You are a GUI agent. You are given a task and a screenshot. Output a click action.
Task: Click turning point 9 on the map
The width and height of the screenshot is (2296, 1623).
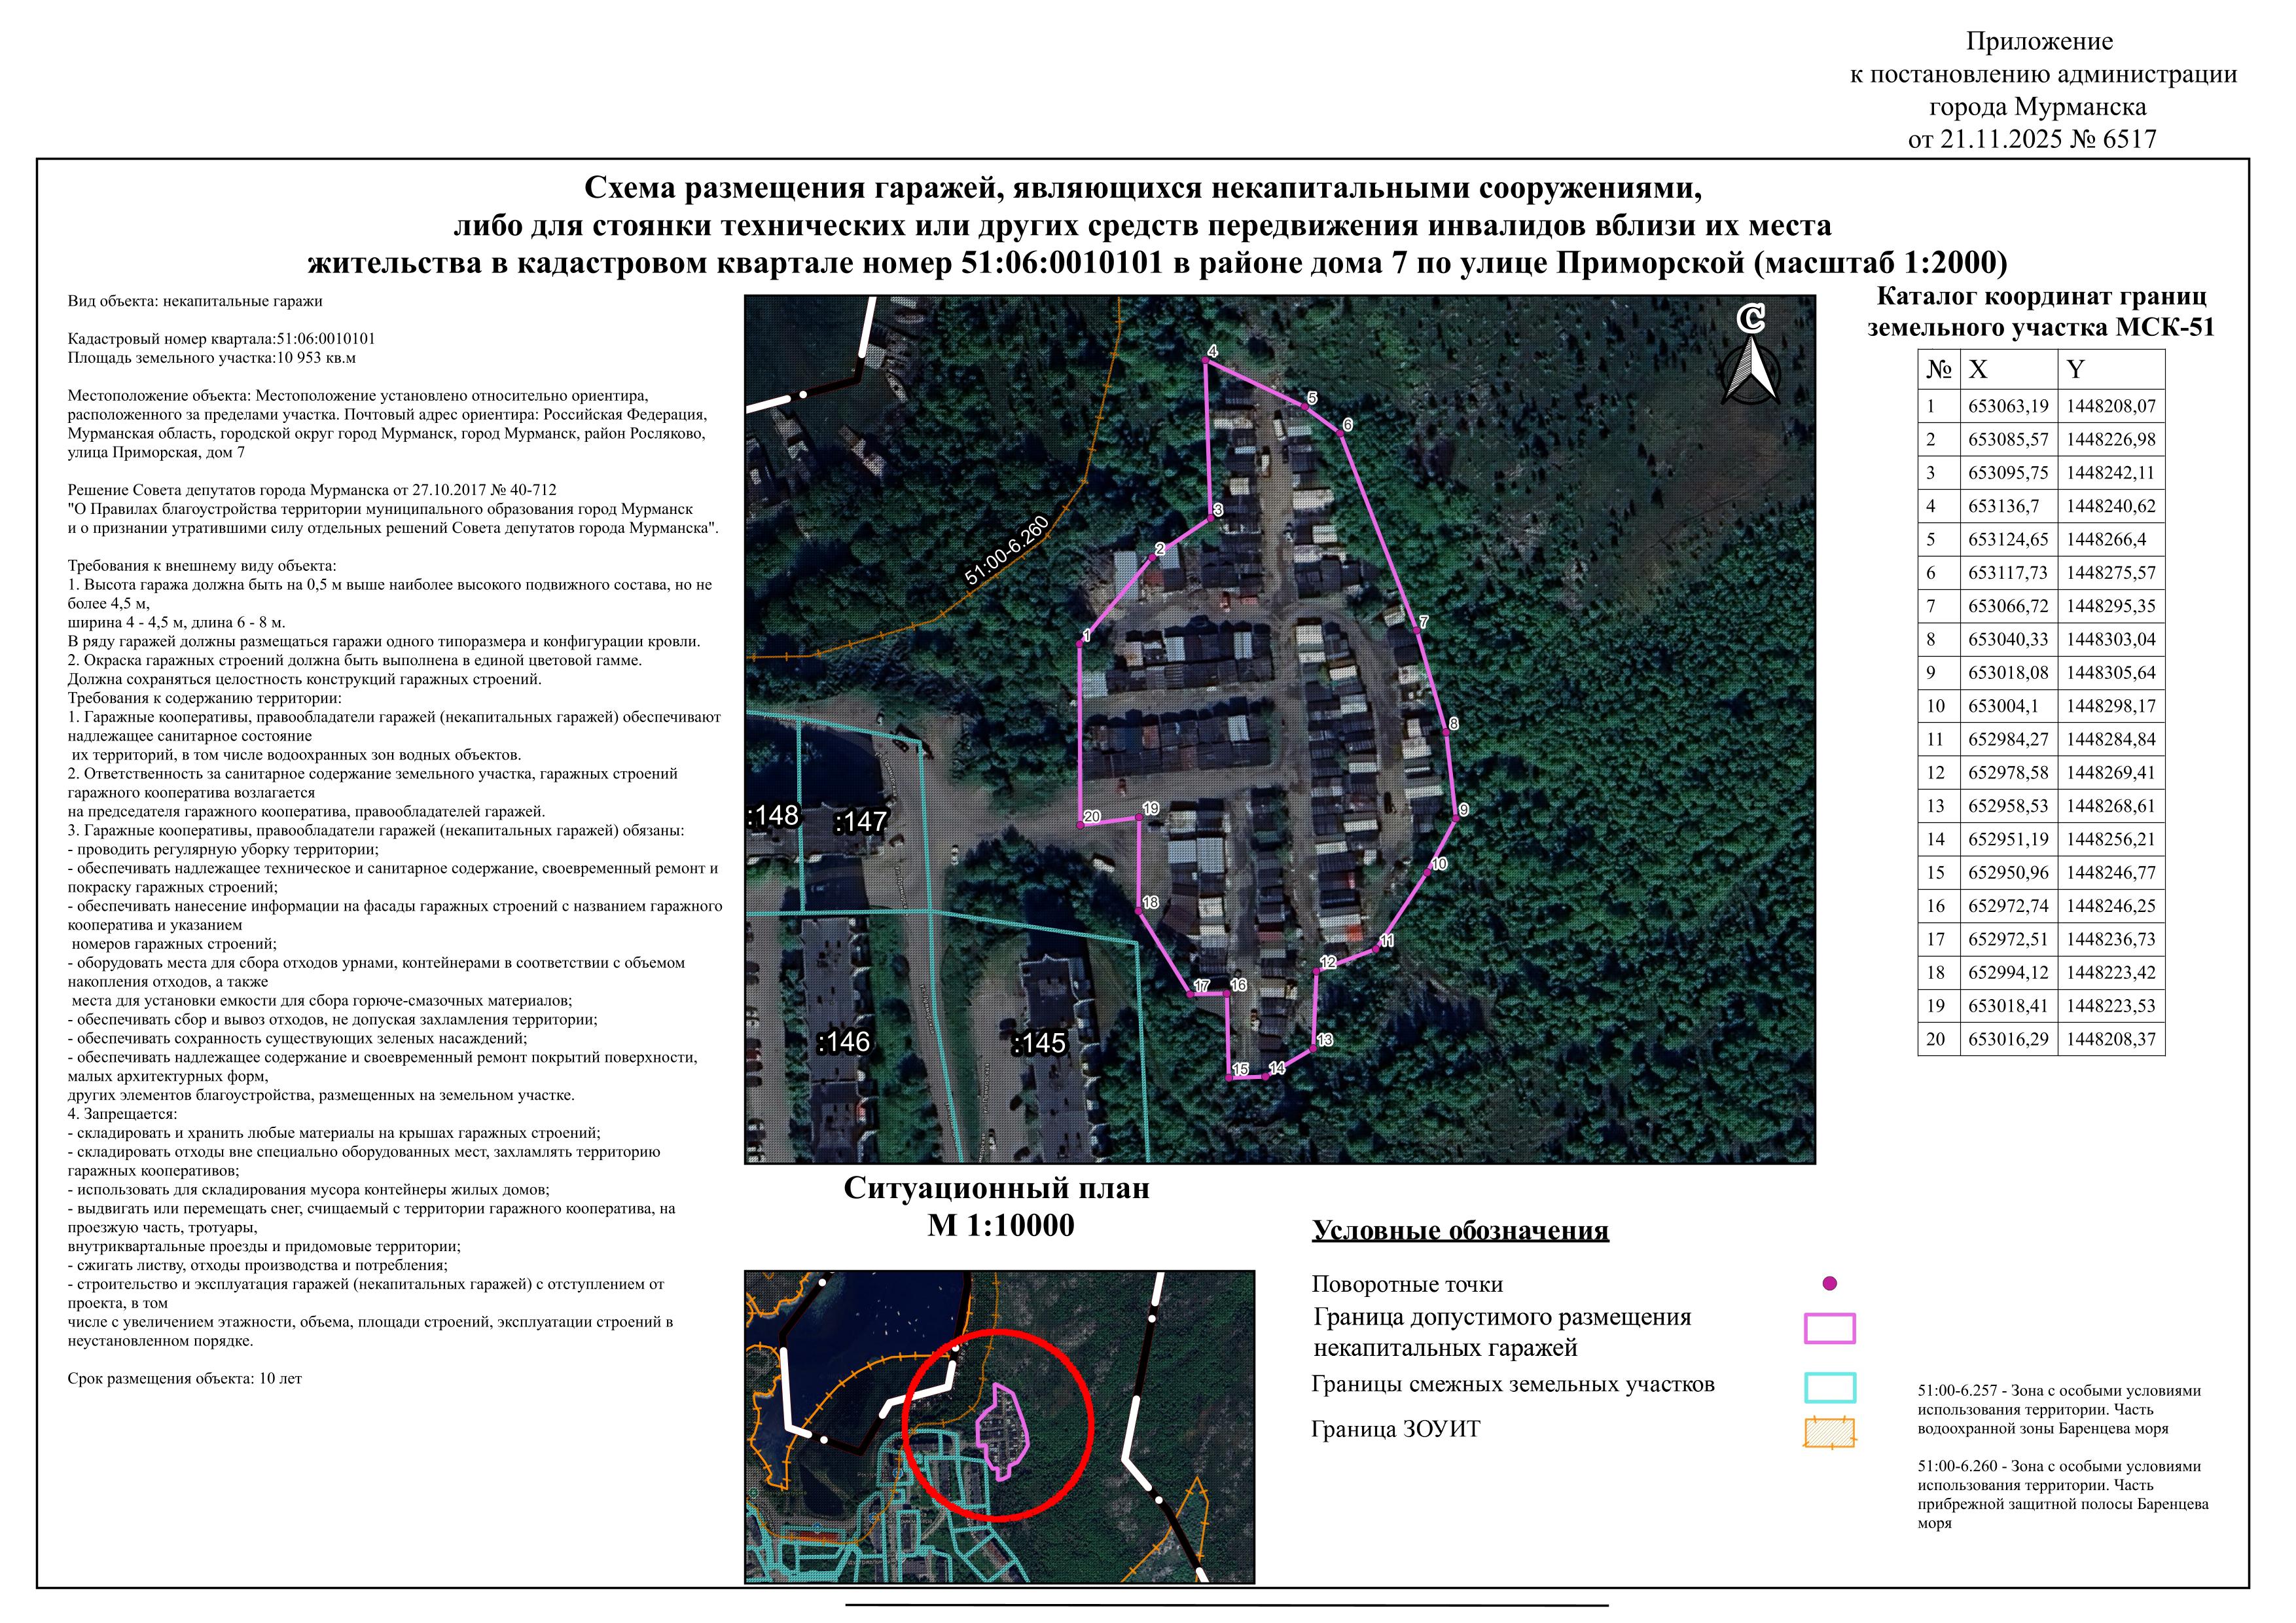(x=1456, y=819)
